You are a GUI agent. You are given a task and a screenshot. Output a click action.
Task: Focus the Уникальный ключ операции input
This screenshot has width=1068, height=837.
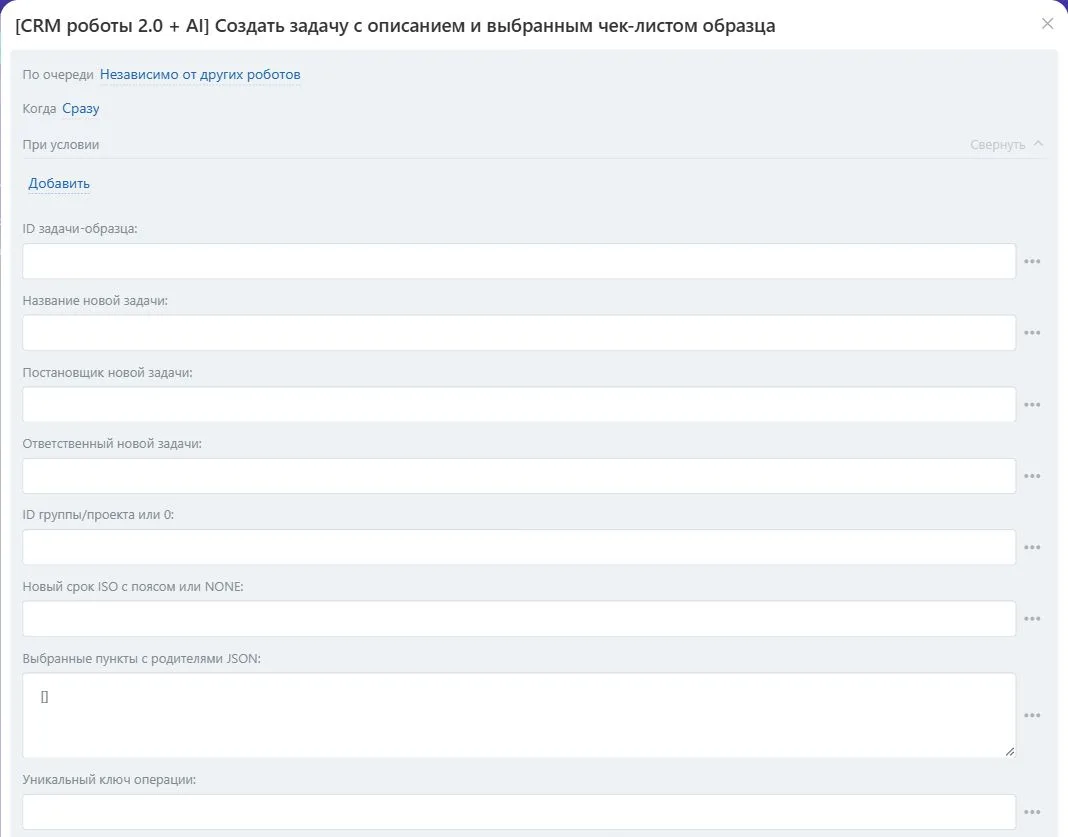coord(519,812)
